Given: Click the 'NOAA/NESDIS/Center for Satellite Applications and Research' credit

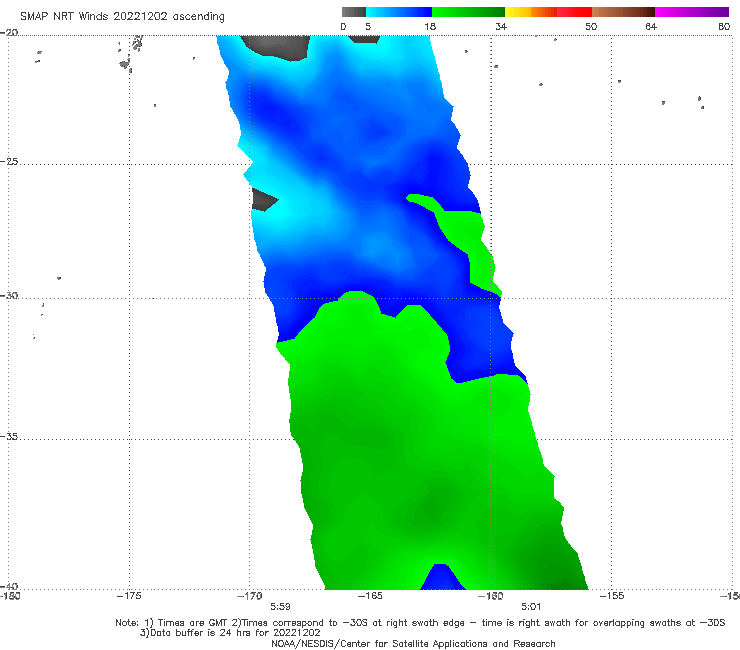Looking at the screenshot, I should [413, 643].
